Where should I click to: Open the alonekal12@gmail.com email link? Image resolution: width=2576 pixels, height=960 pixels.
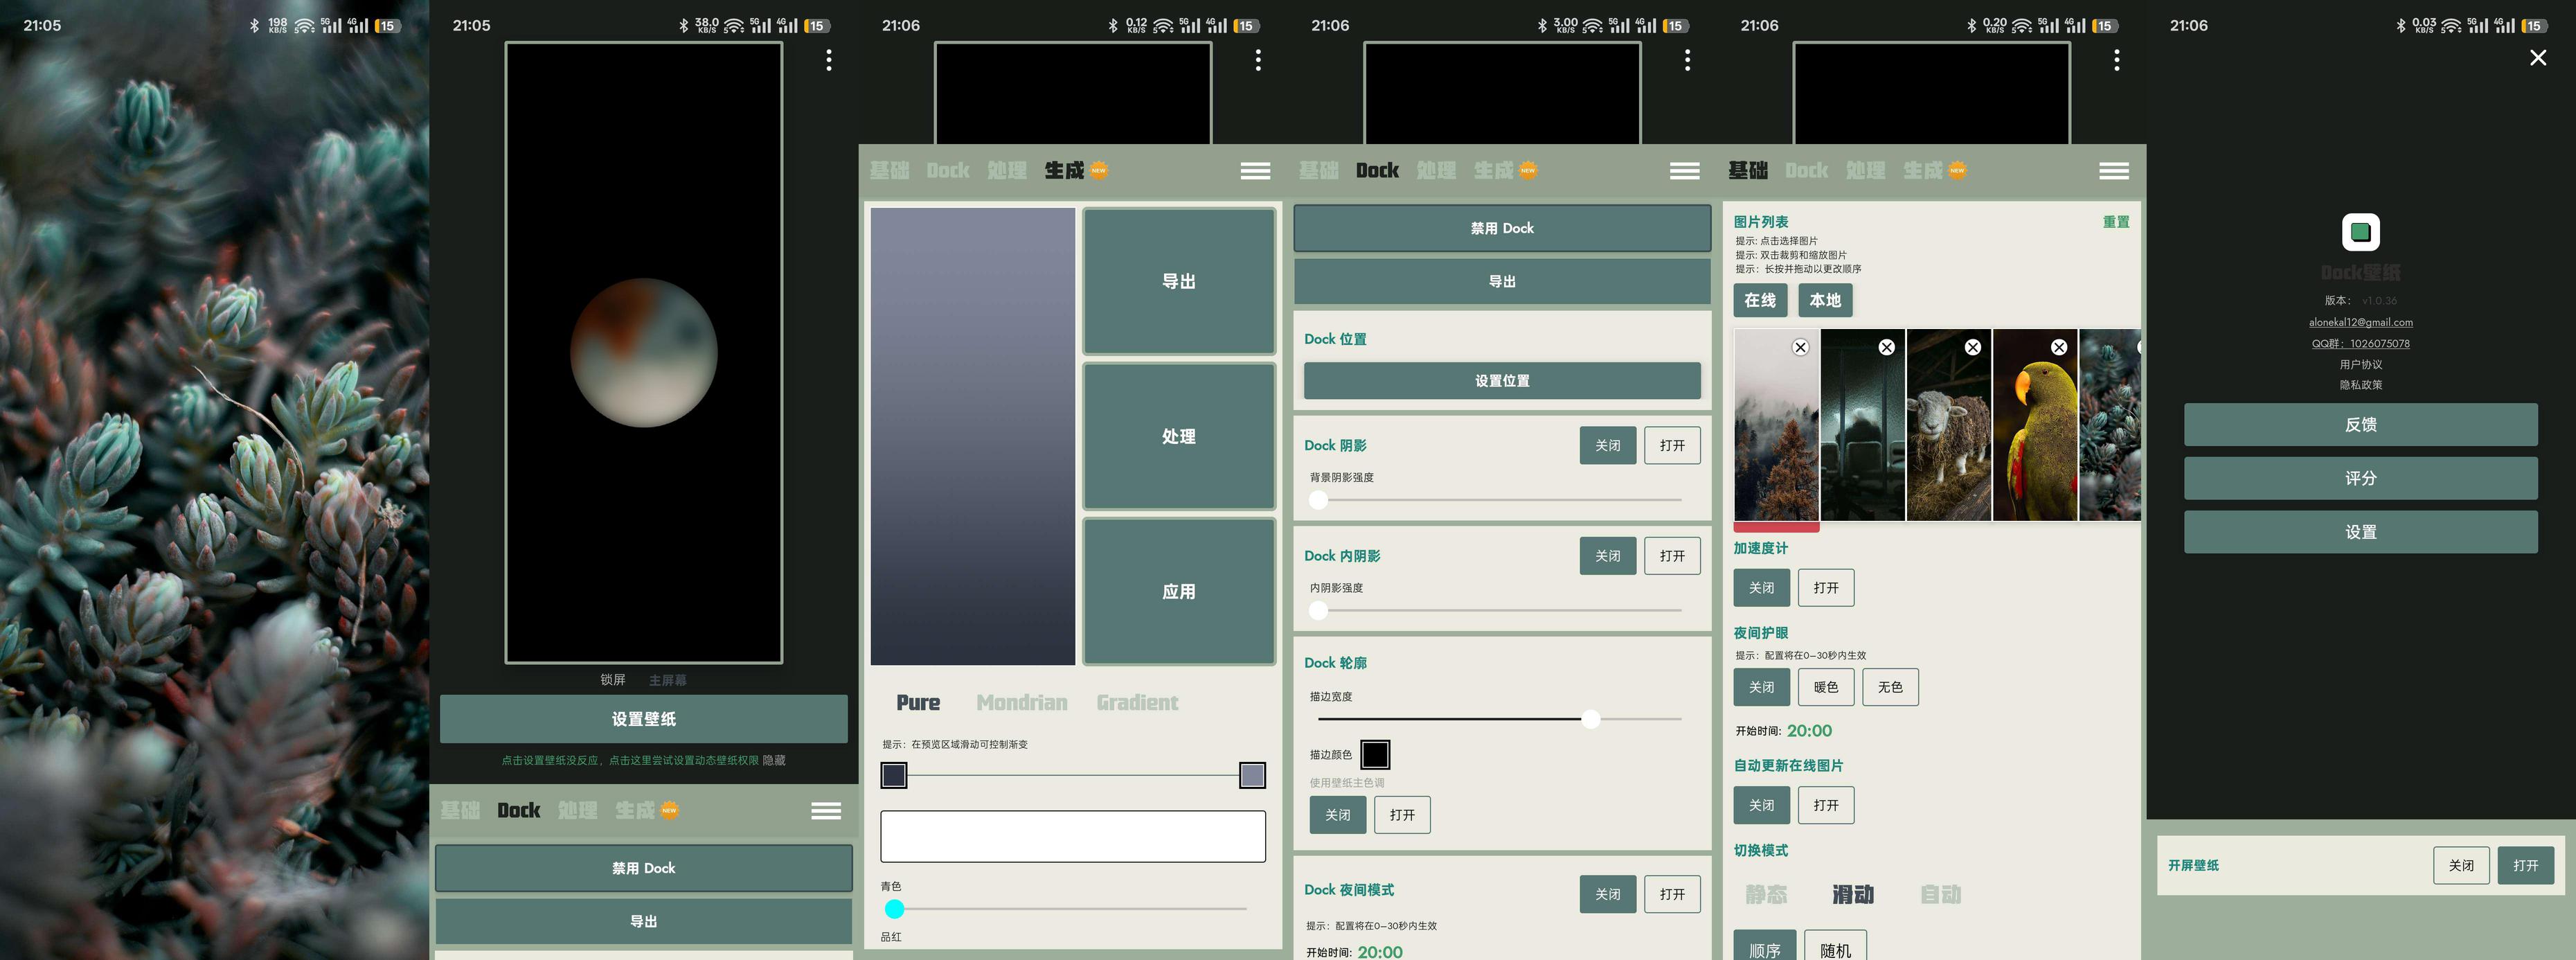coord(2360,322)
